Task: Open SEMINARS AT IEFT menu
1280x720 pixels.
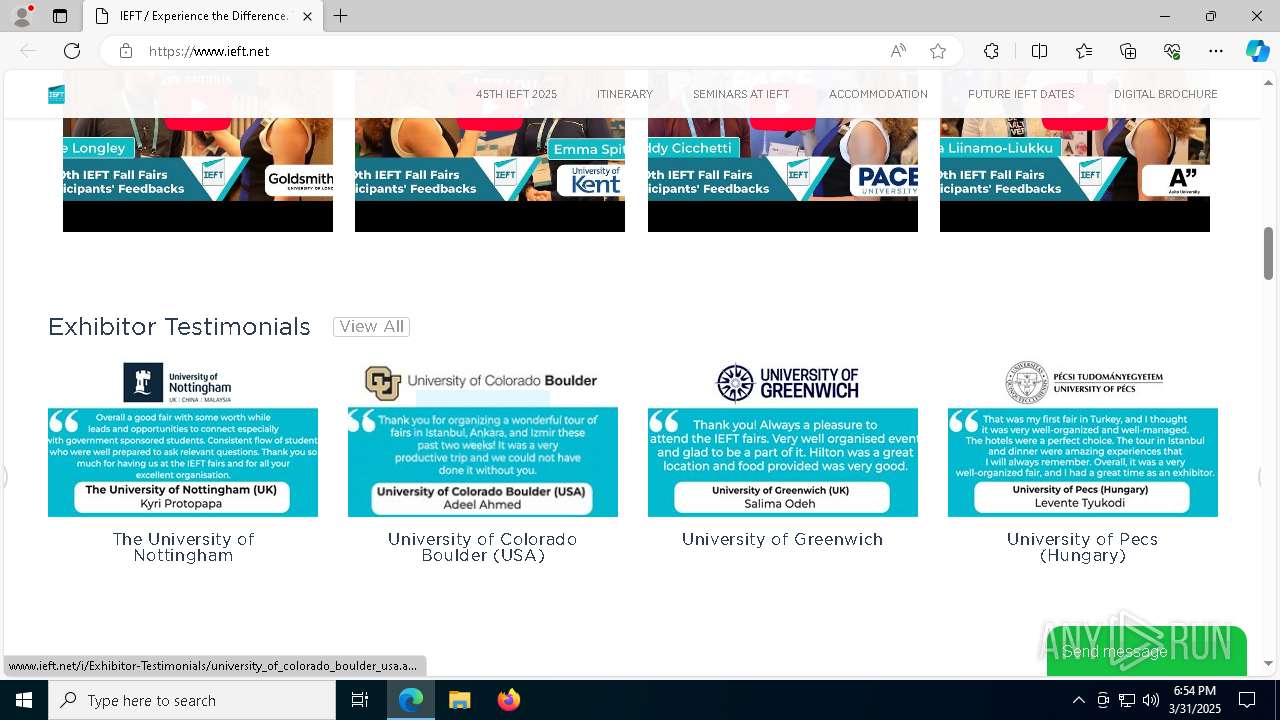Action: click(741, 94)
